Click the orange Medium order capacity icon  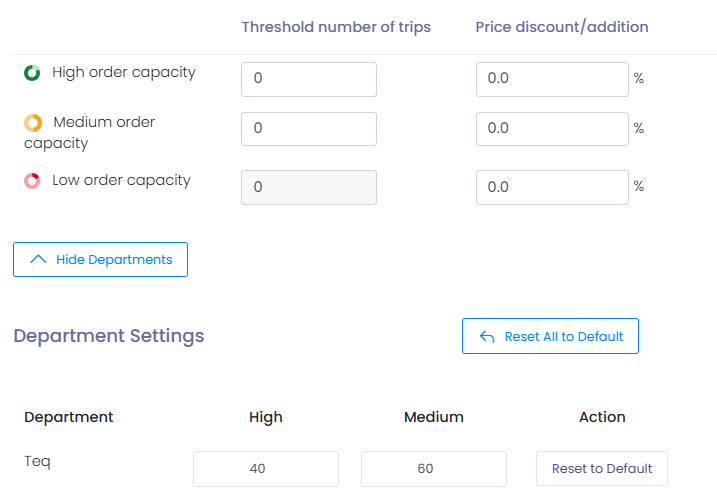[33, 123]
